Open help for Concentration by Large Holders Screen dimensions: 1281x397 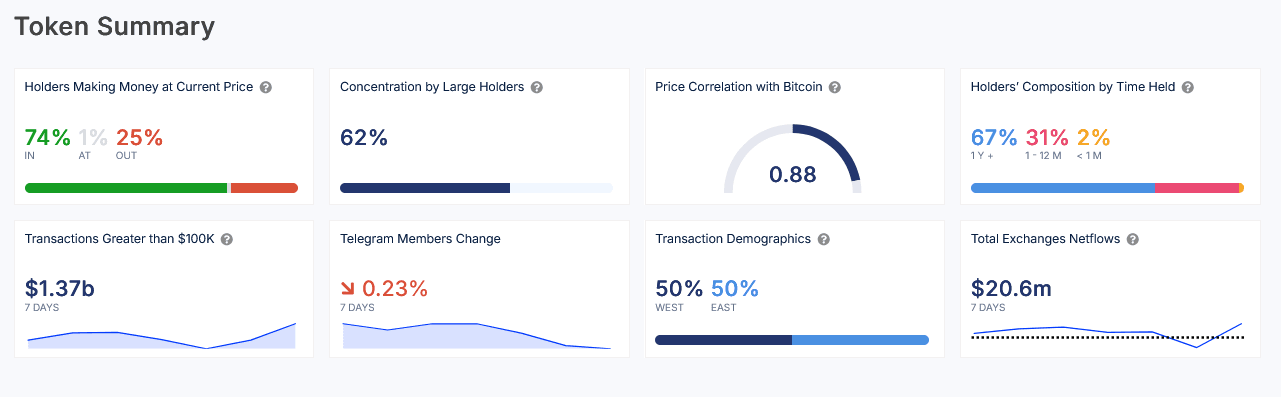tap(536, 87)
